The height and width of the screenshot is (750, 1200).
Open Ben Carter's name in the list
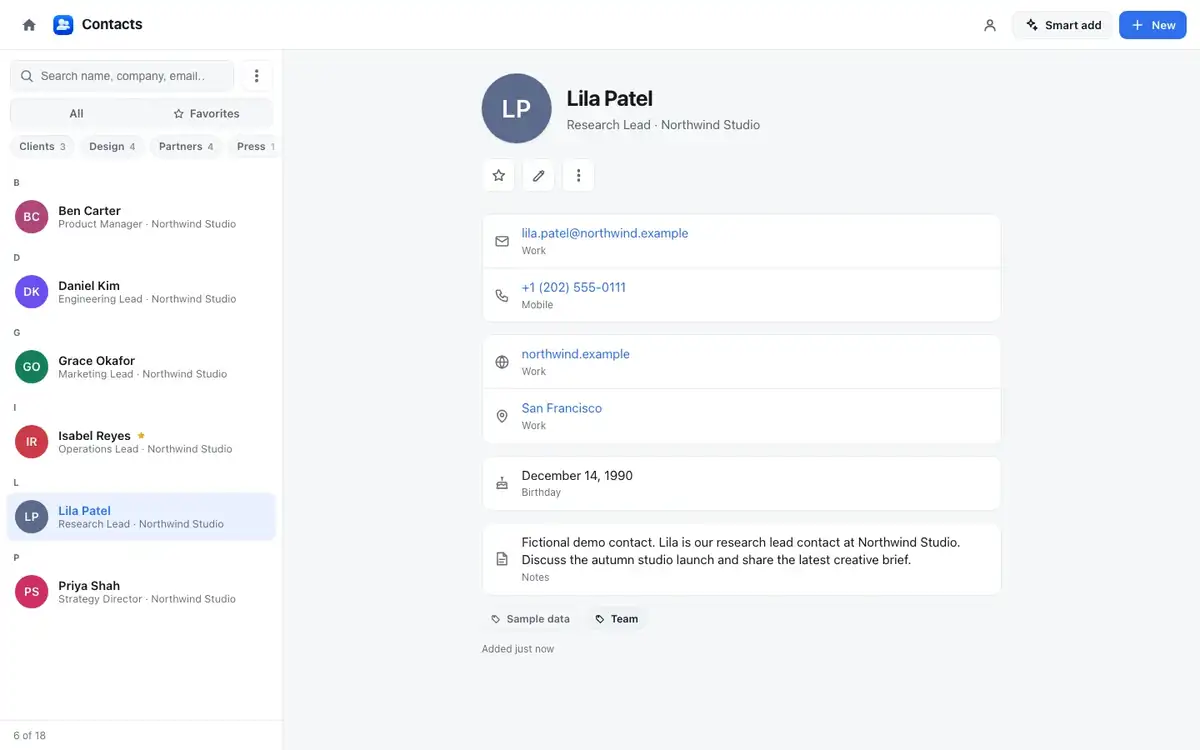89,211
